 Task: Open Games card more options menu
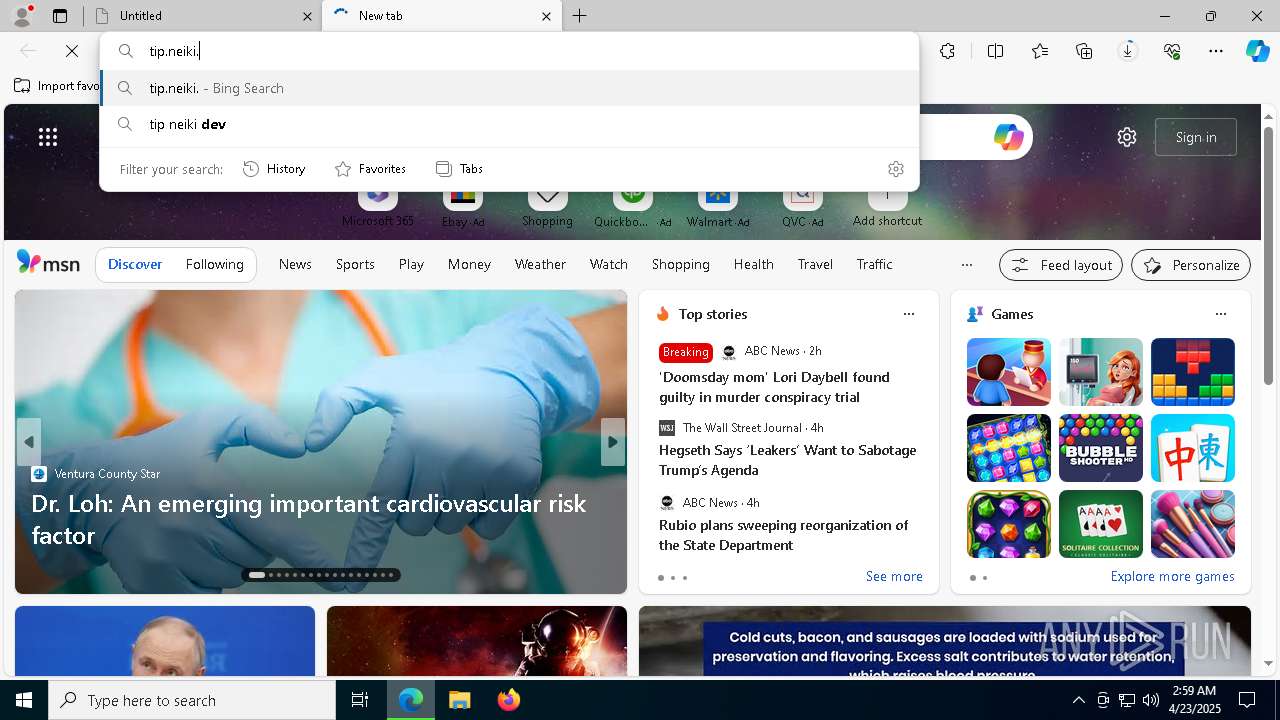tap(1221, 314)
